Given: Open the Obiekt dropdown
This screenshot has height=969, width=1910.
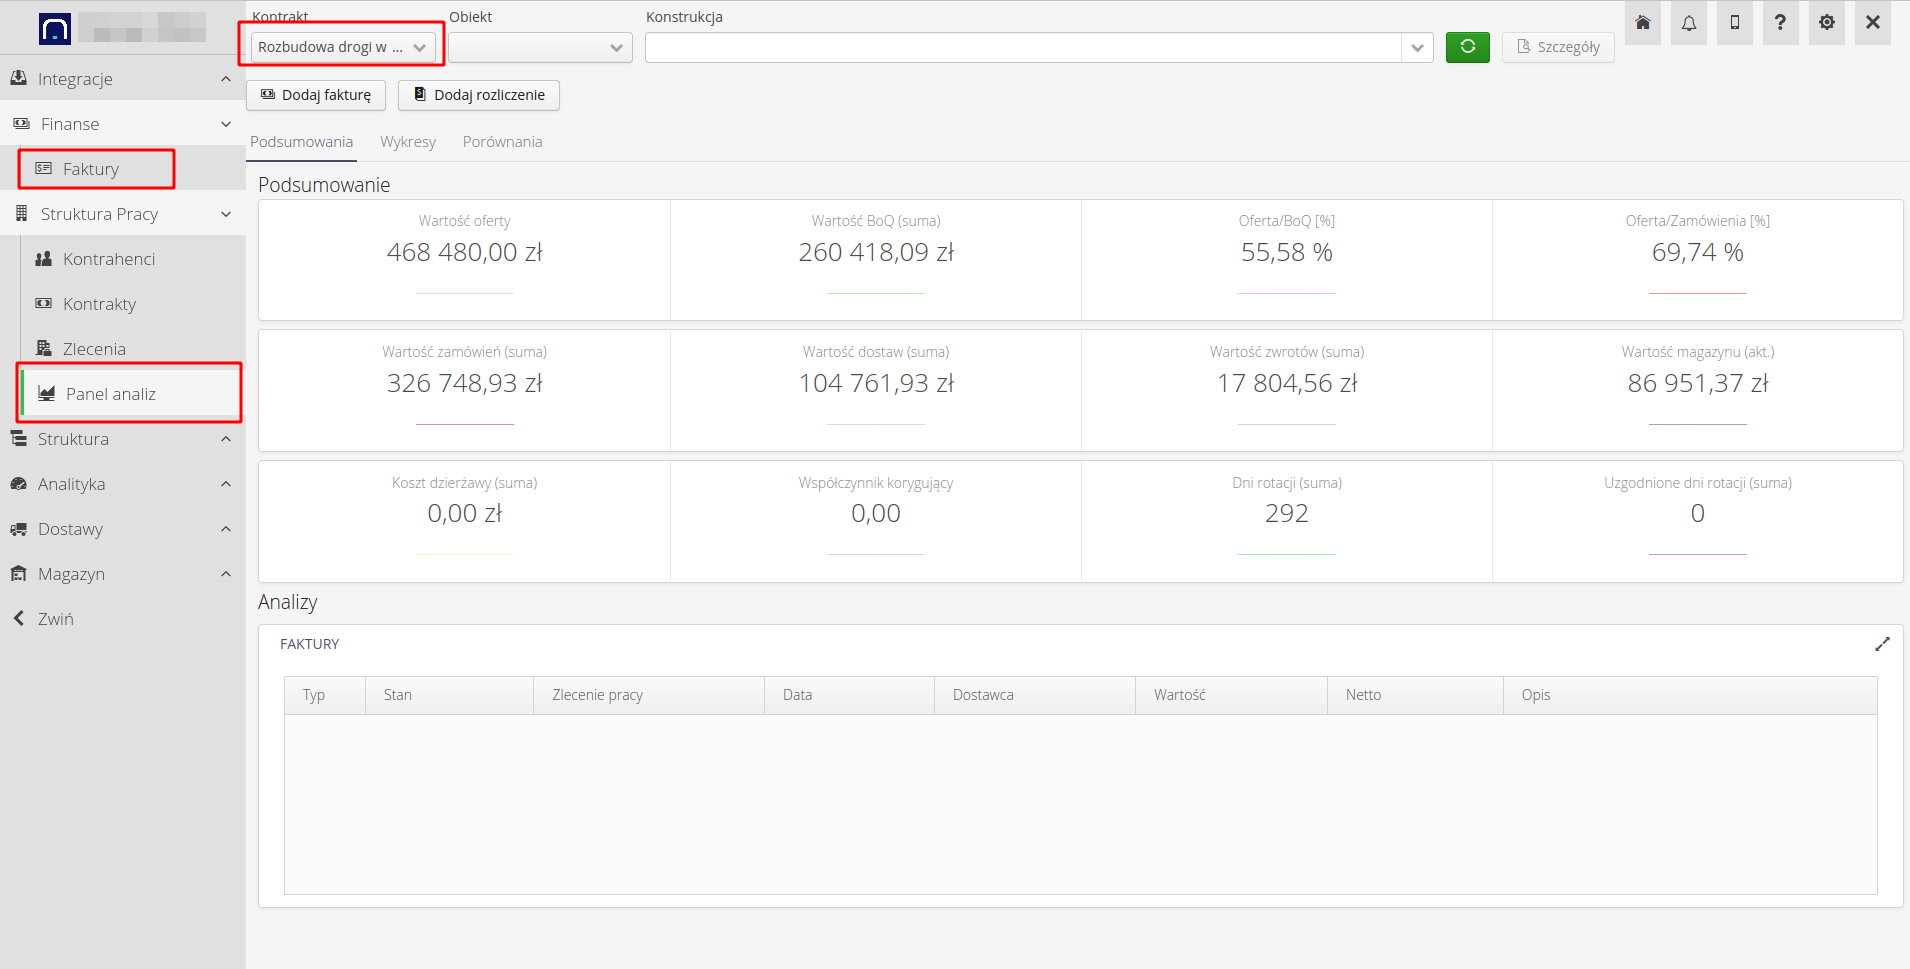Looking at the screenshot, I should pyautogui.click(x=540, y=47).
